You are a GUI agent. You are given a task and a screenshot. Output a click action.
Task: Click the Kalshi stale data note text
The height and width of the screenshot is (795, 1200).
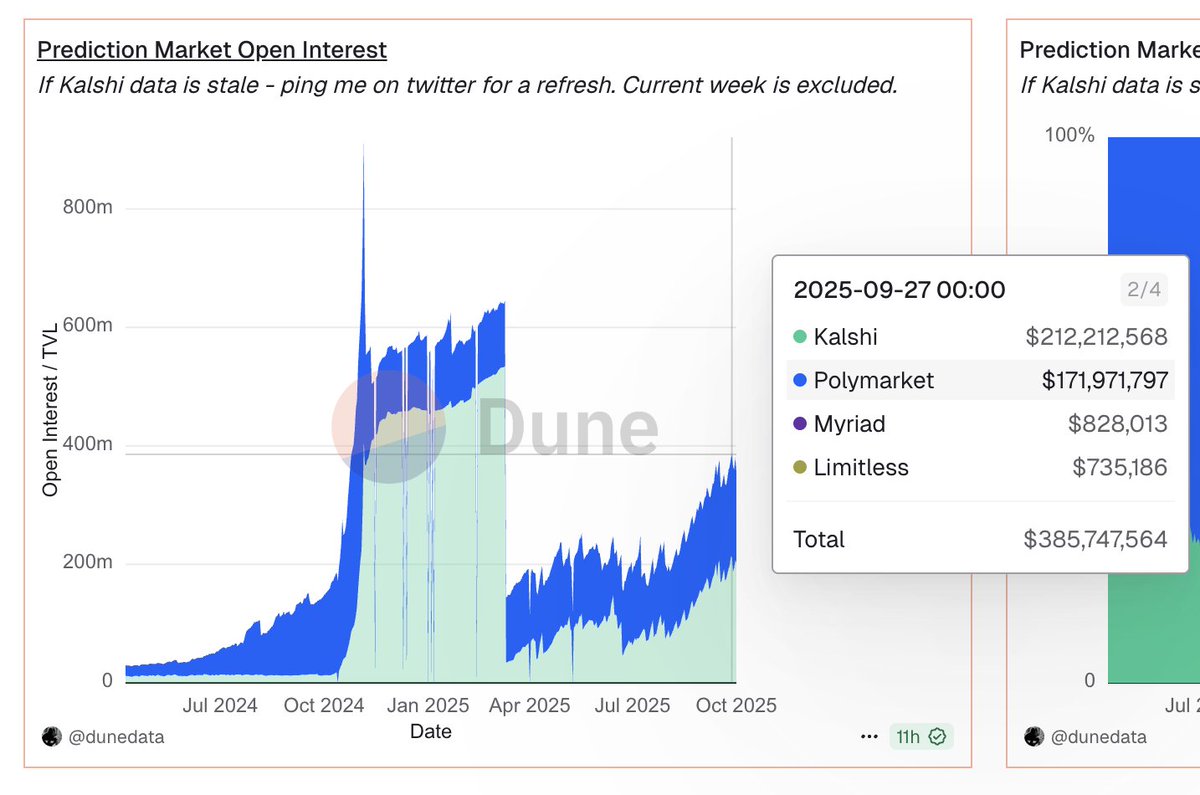coord(467,85)
